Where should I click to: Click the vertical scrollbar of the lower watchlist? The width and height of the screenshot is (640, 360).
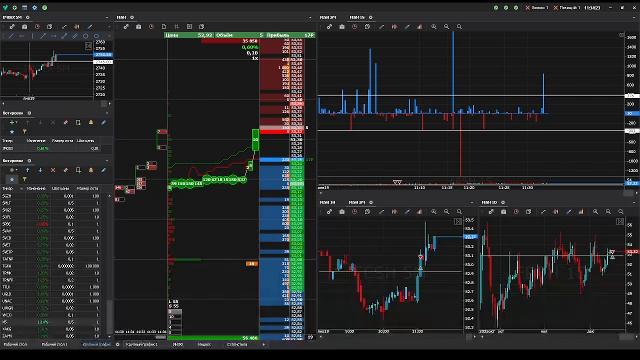pyautogui.click(x=109, y=316)
